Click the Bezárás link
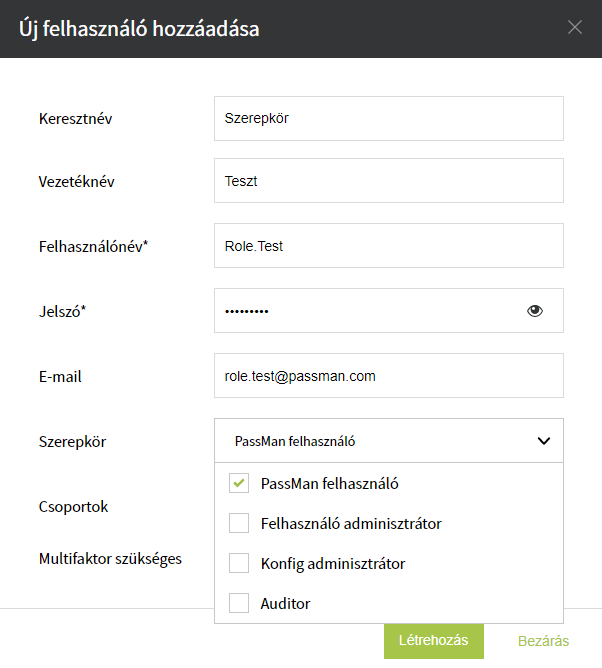 coord(543,641)
